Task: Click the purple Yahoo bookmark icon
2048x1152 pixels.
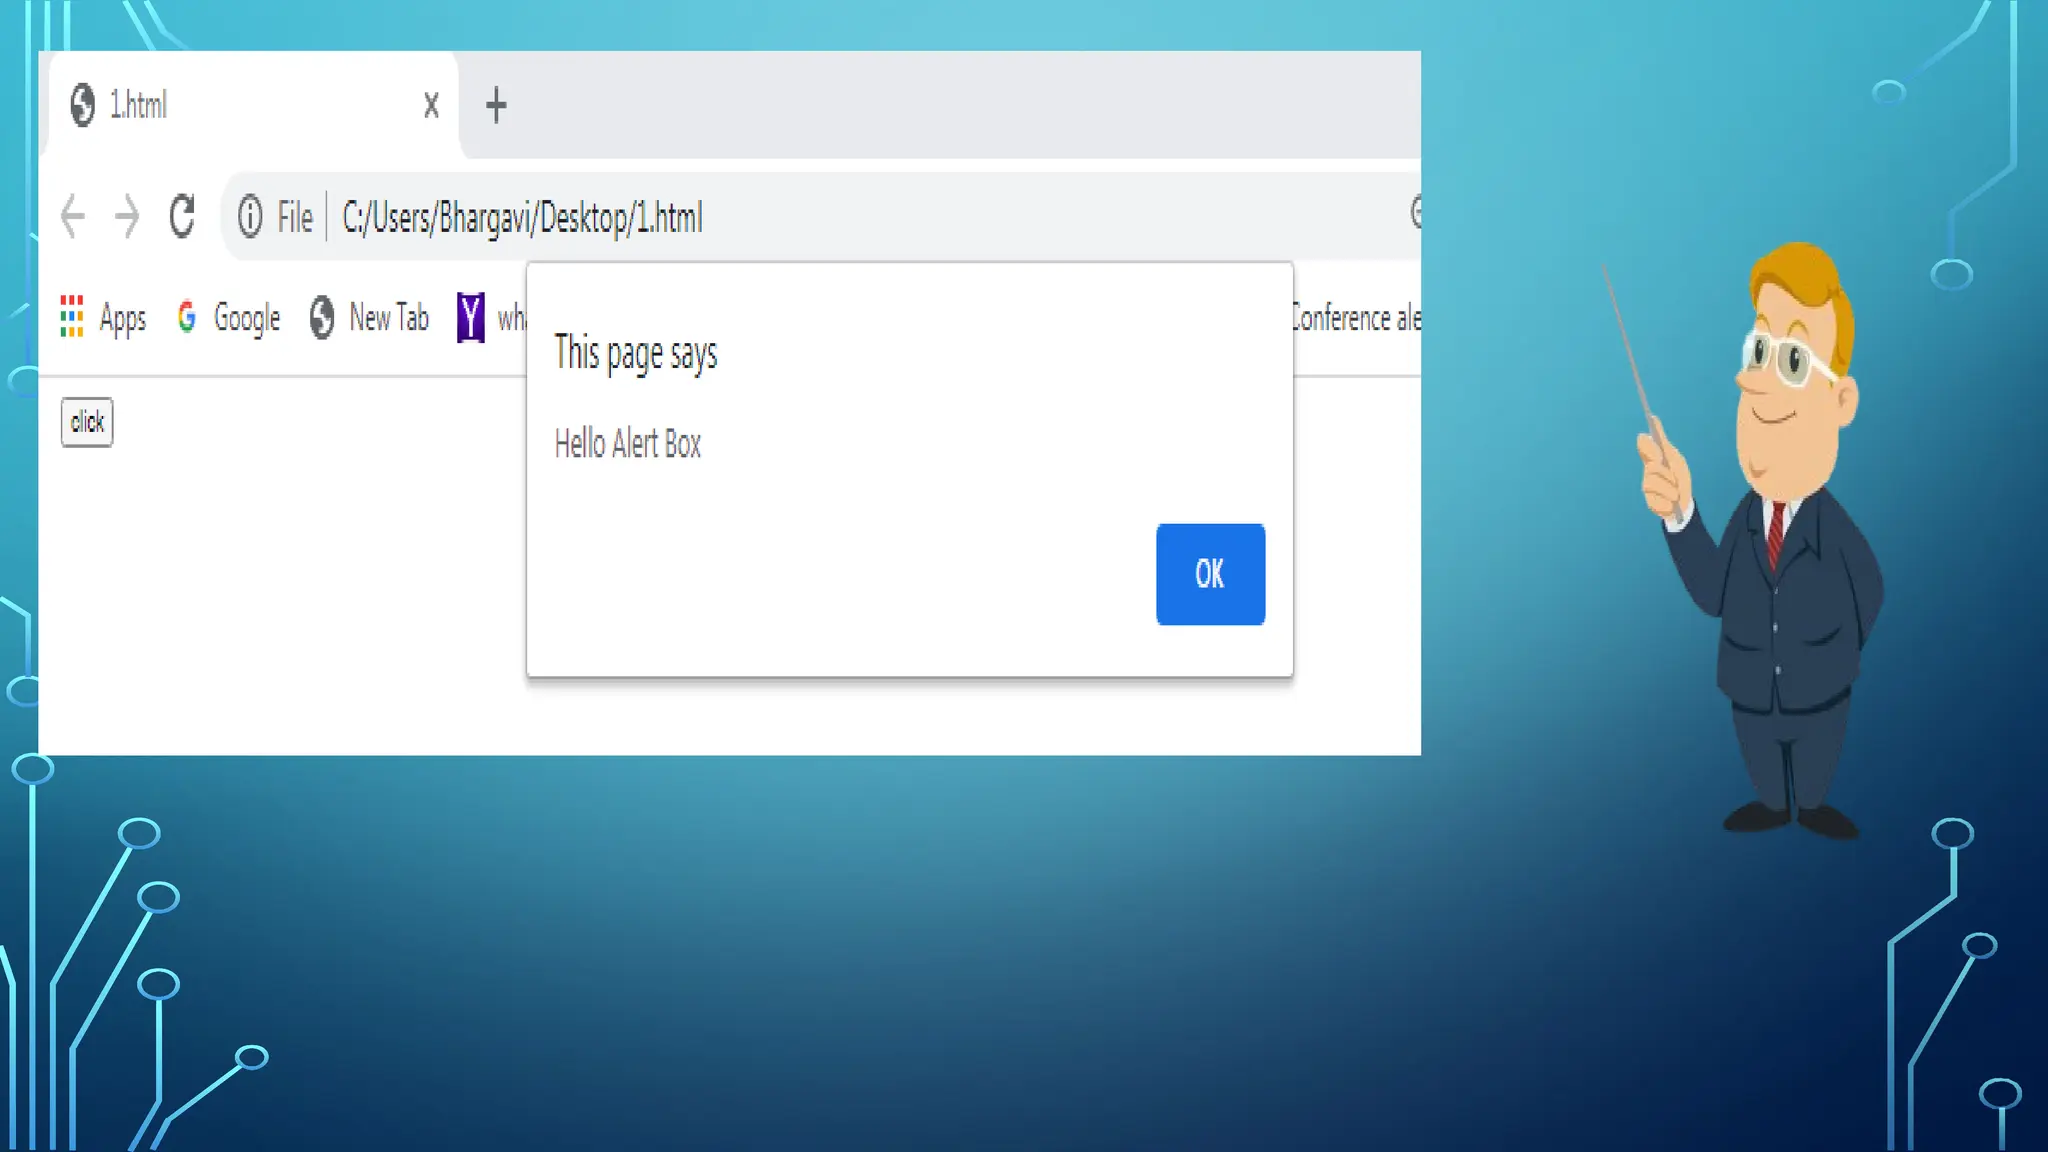Action: point(470,317)
